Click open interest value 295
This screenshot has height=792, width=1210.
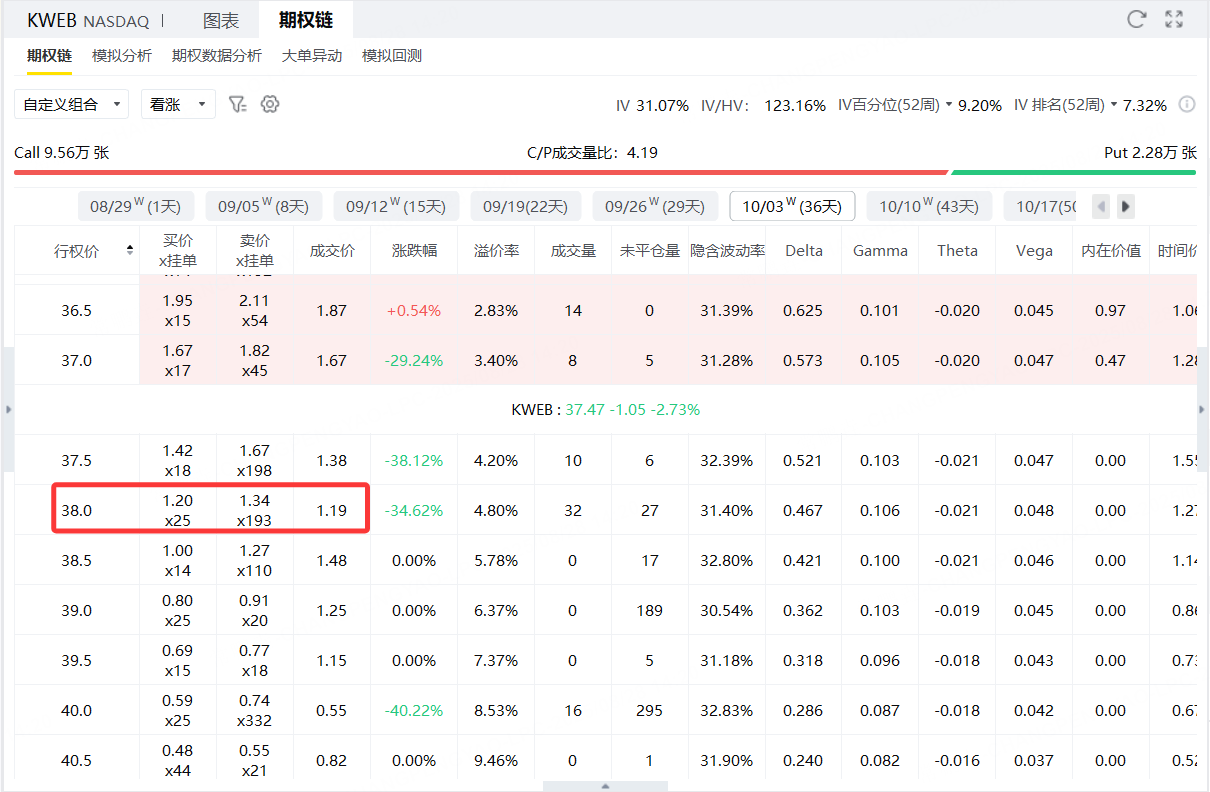(x=650, y=710)
